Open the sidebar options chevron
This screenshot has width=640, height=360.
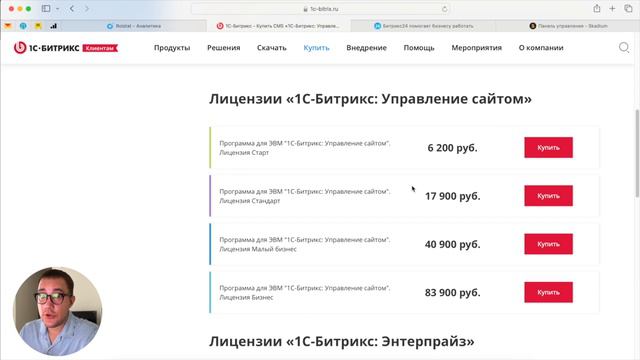click(58, 9)
